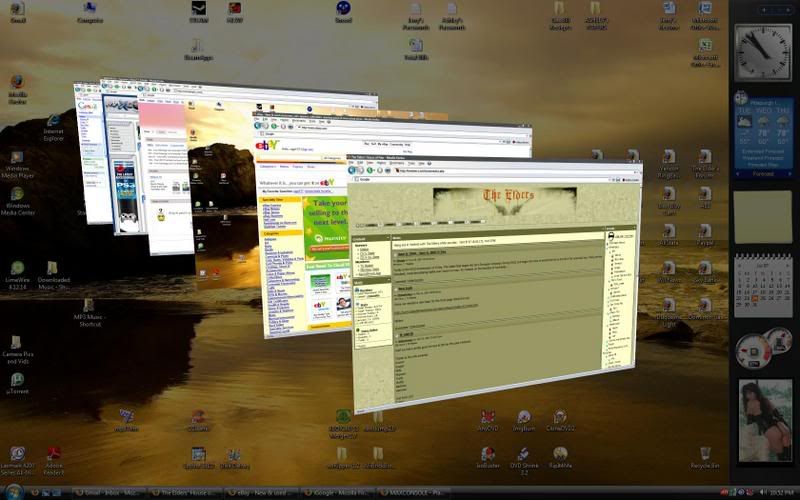Click the Windows Start orb
The height and width of the screenshot is (500, 800).
click(14, 492)
